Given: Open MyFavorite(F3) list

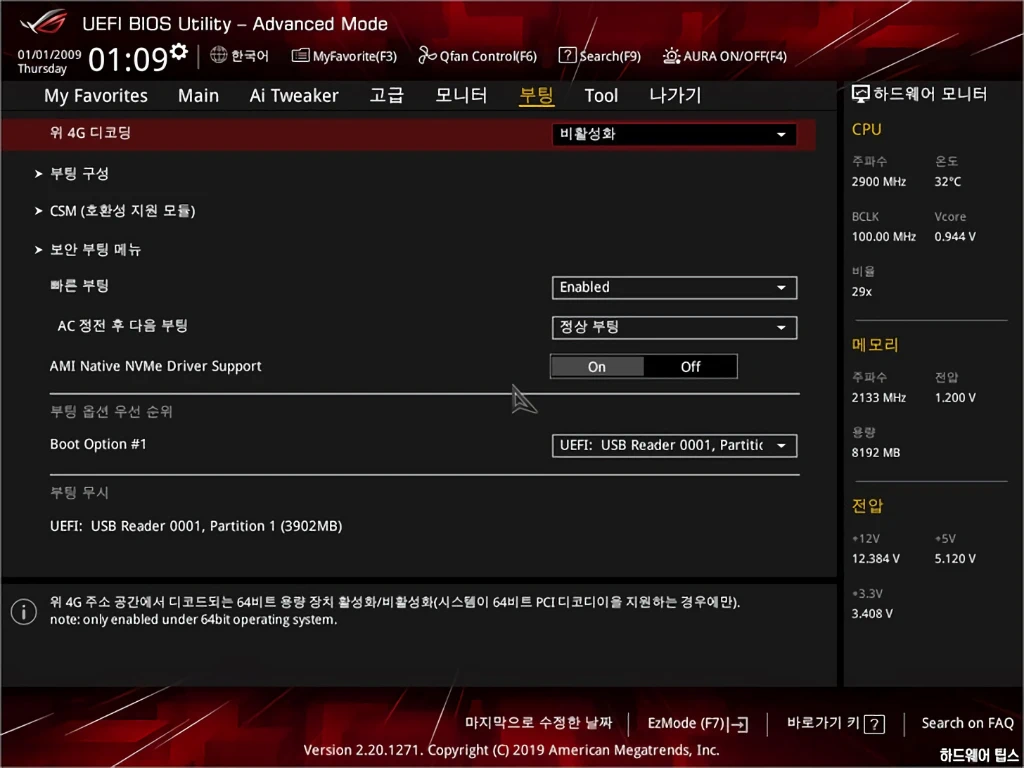Looking at the screenshot, I should pyautogui.click(x=344, y=56).
